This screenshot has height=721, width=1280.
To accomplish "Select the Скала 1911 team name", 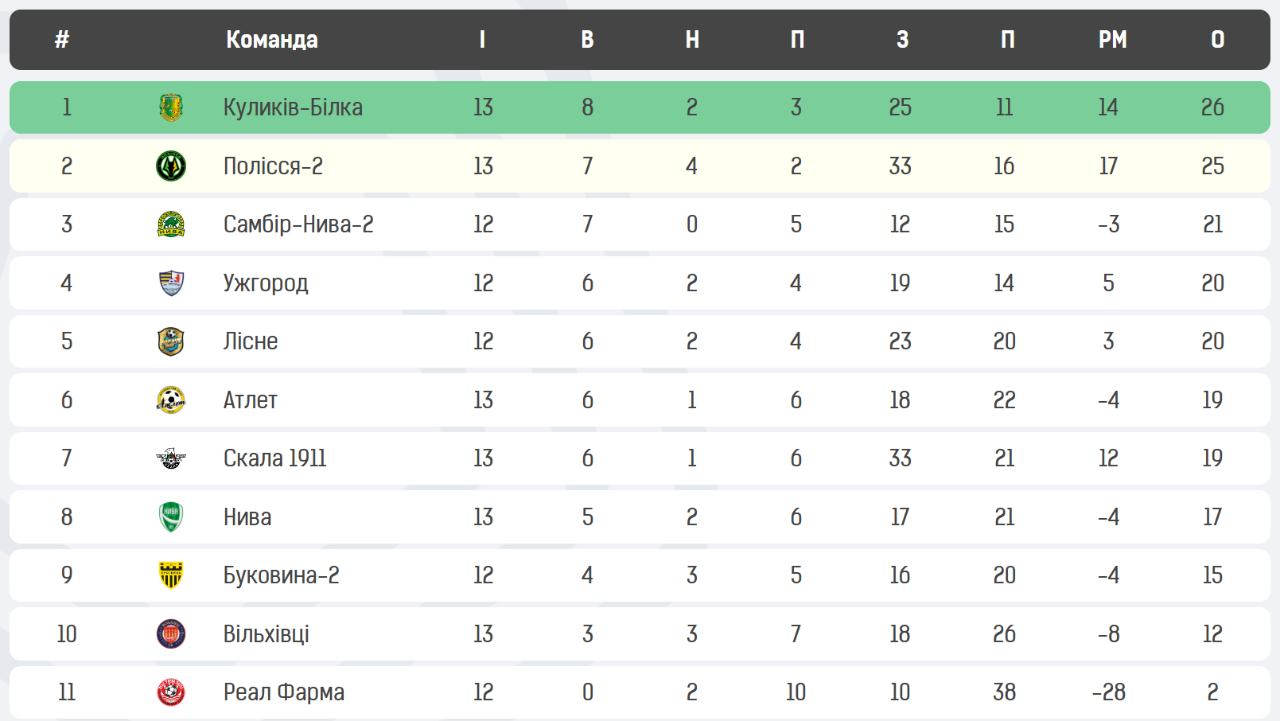I will 275,458.
